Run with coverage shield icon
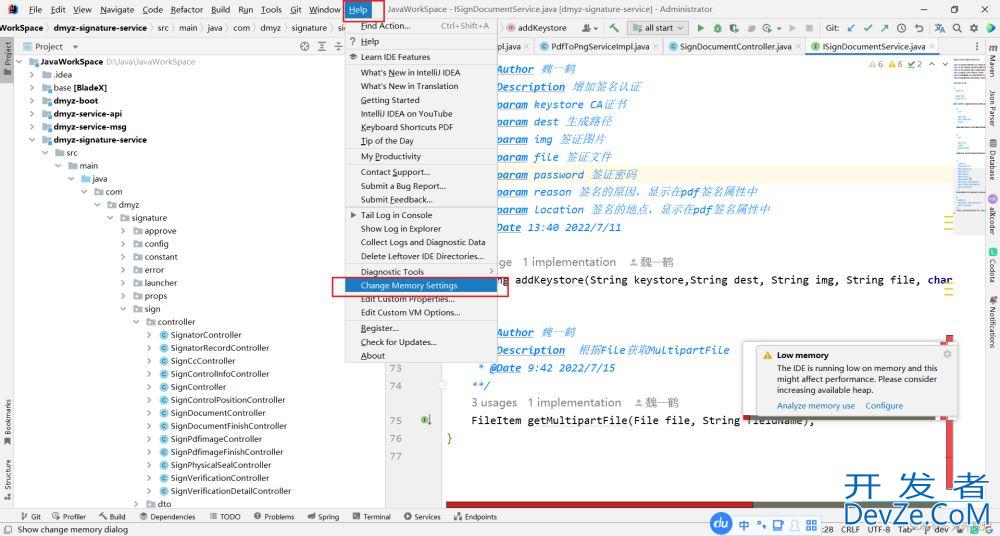 tap(733, 28)
